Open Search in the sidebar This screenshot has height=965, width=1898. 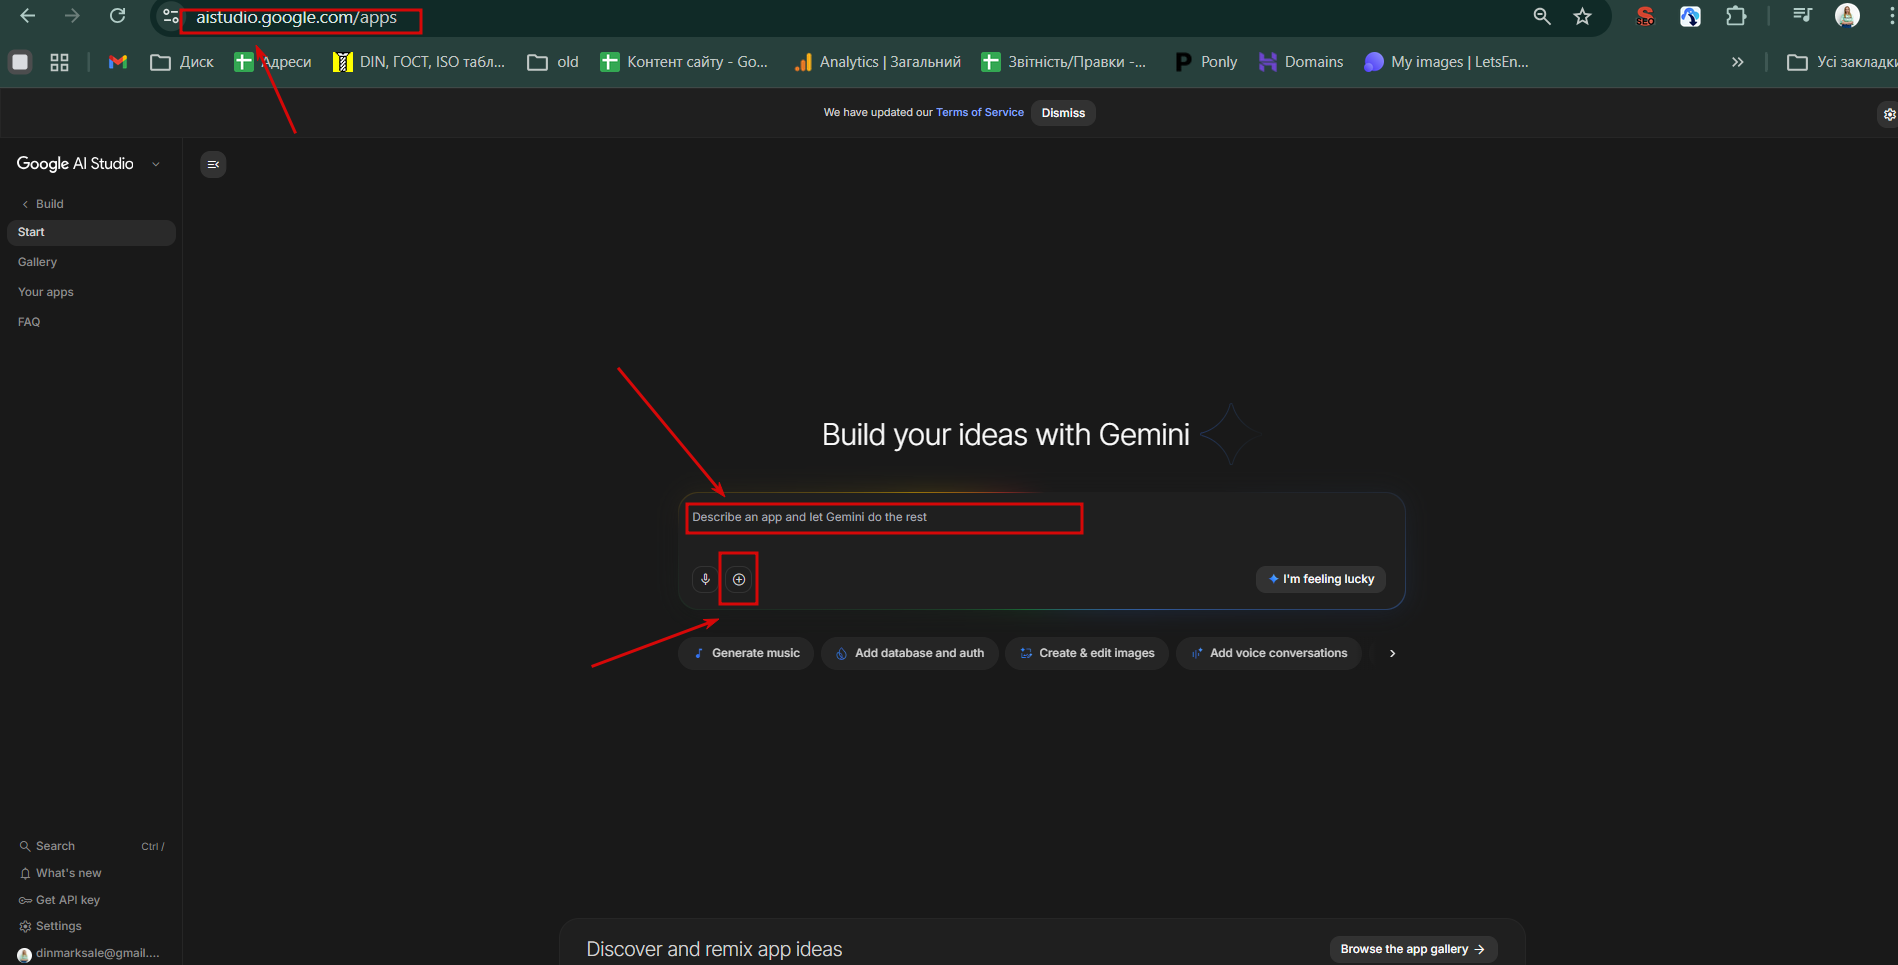click(x=91, y=846)
